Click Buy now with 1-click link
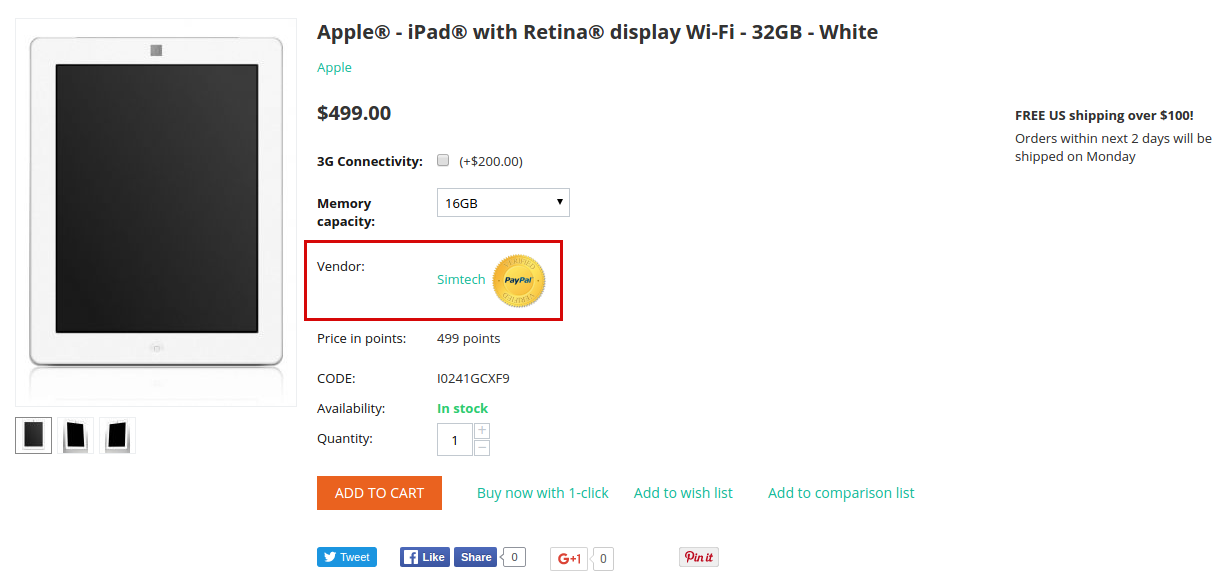 543,493
